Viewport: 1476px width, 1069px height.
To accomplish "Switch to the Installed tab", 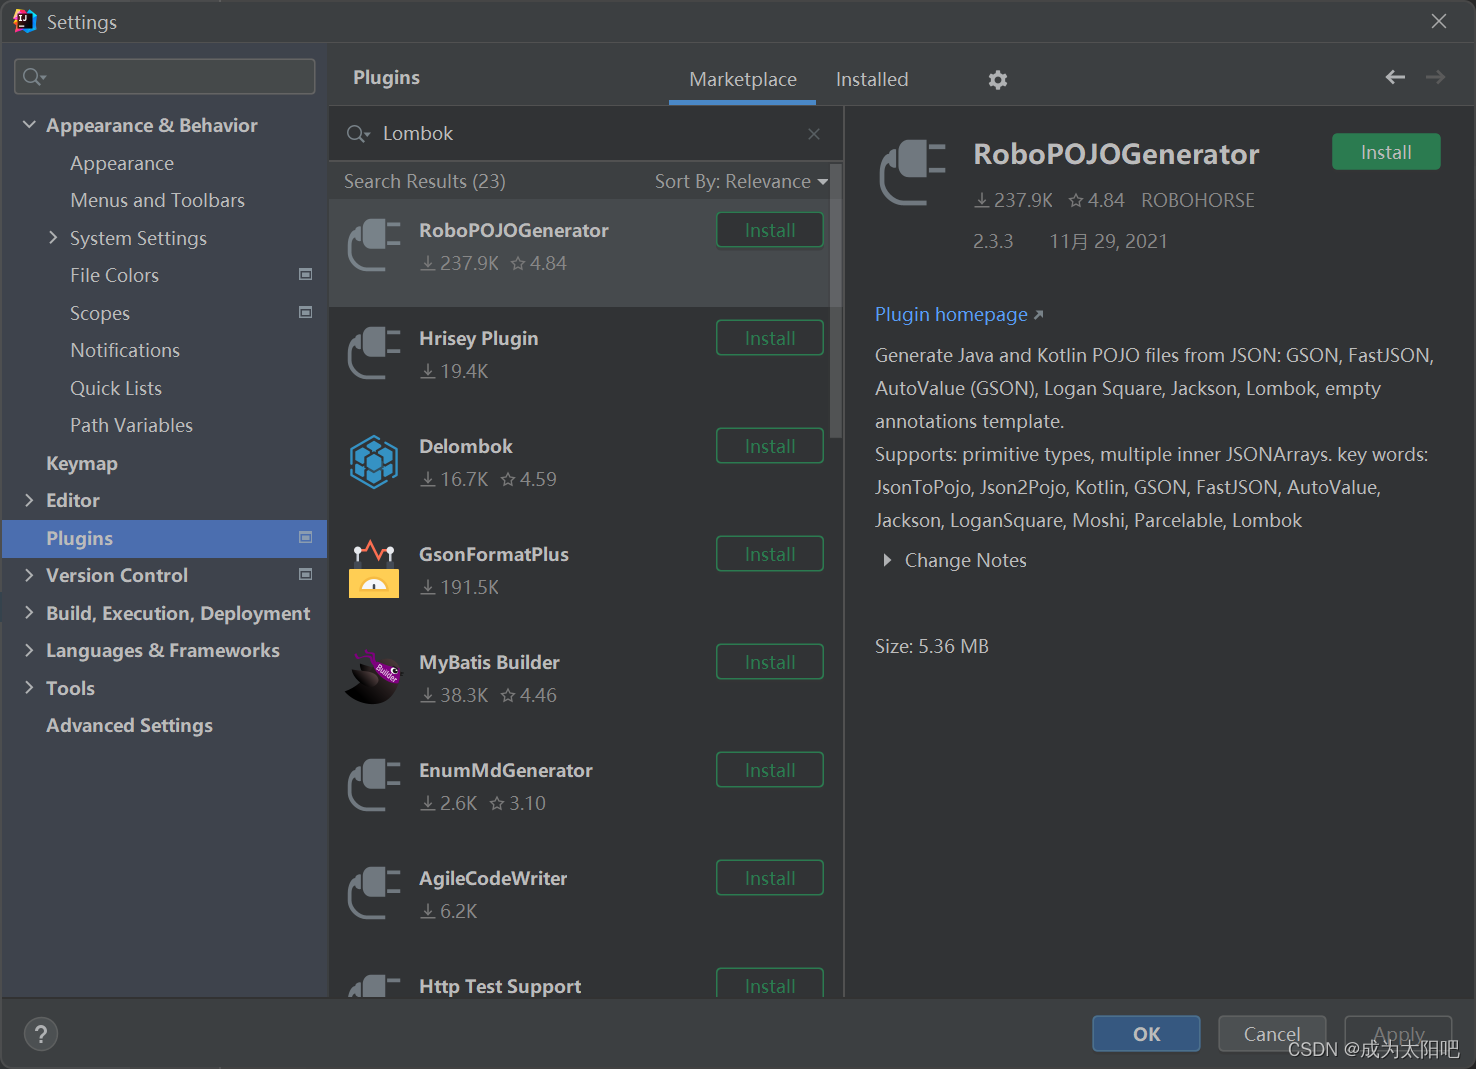I will pyautogui.click(x=872, y=79).
